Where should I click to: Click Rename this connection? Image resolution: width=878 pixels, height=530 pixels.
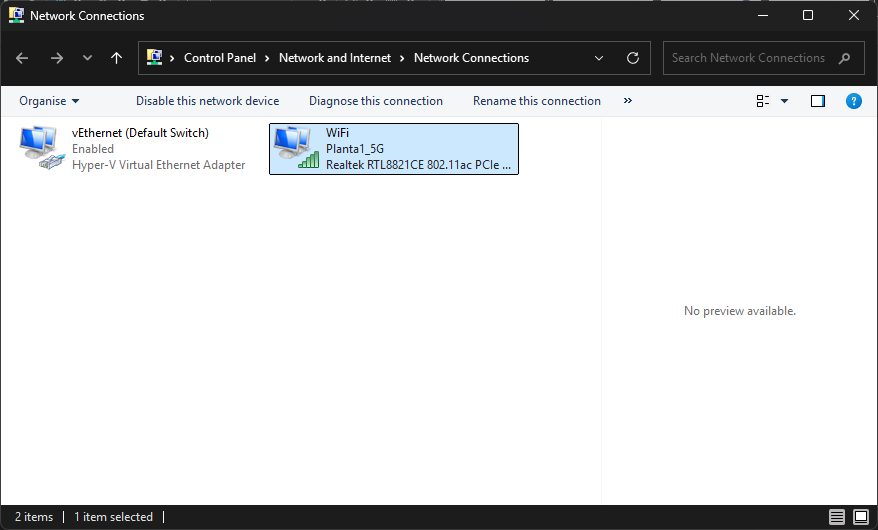(536, 101)
